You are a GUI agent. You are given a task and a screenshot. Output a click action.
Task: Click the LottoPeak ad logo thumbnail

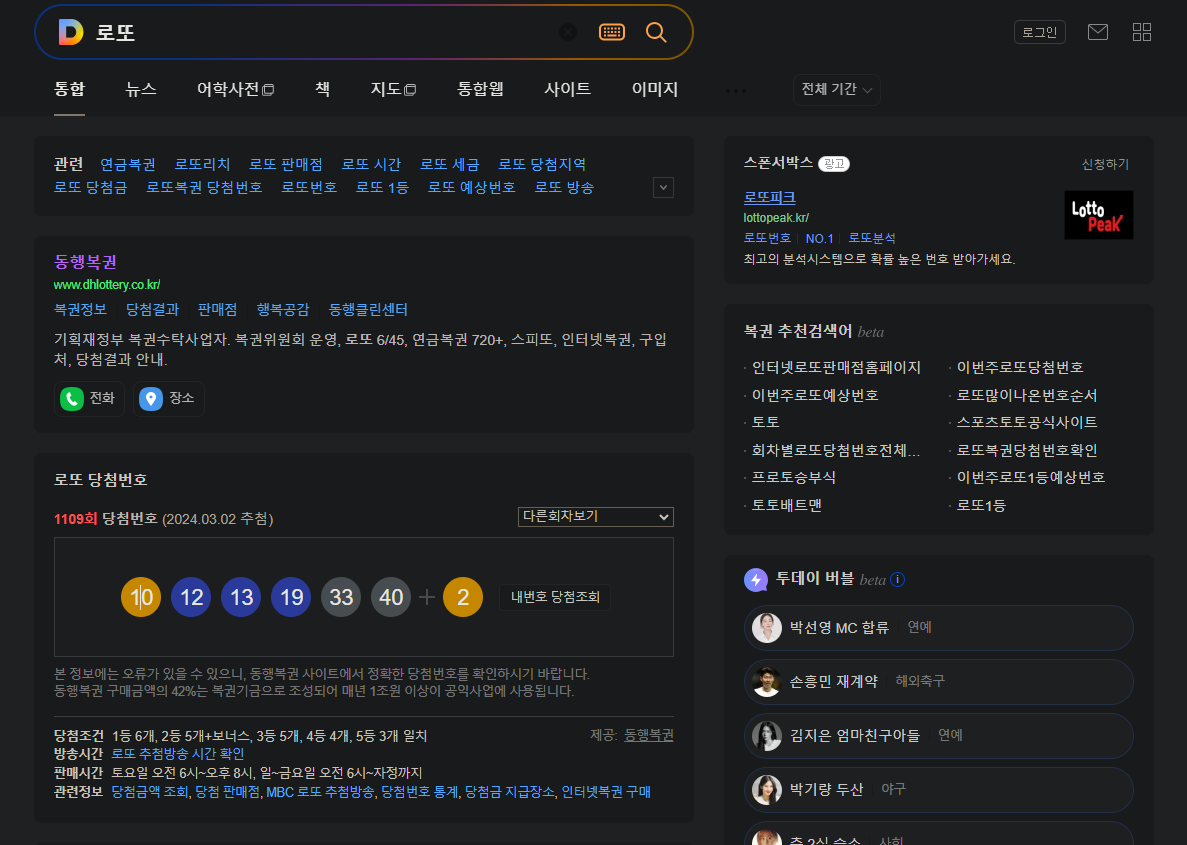coord(1098,215)
